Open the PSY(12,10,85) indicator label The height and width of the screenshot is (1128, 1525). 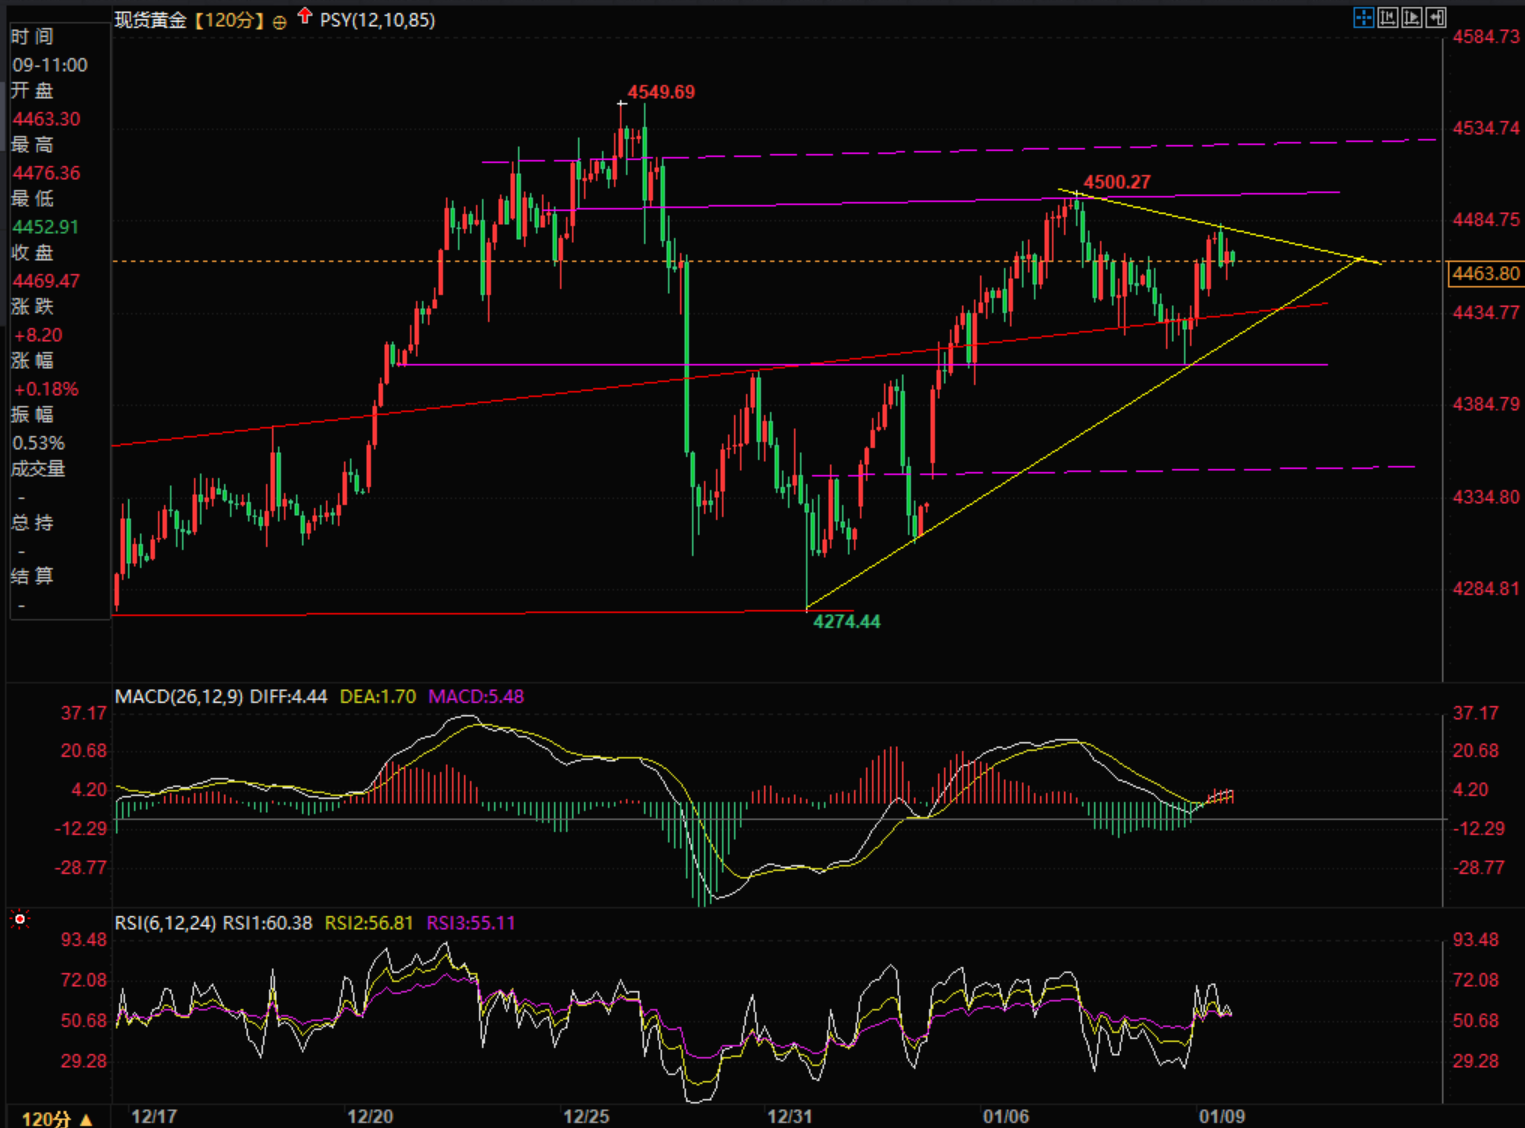tap(377, 20)
